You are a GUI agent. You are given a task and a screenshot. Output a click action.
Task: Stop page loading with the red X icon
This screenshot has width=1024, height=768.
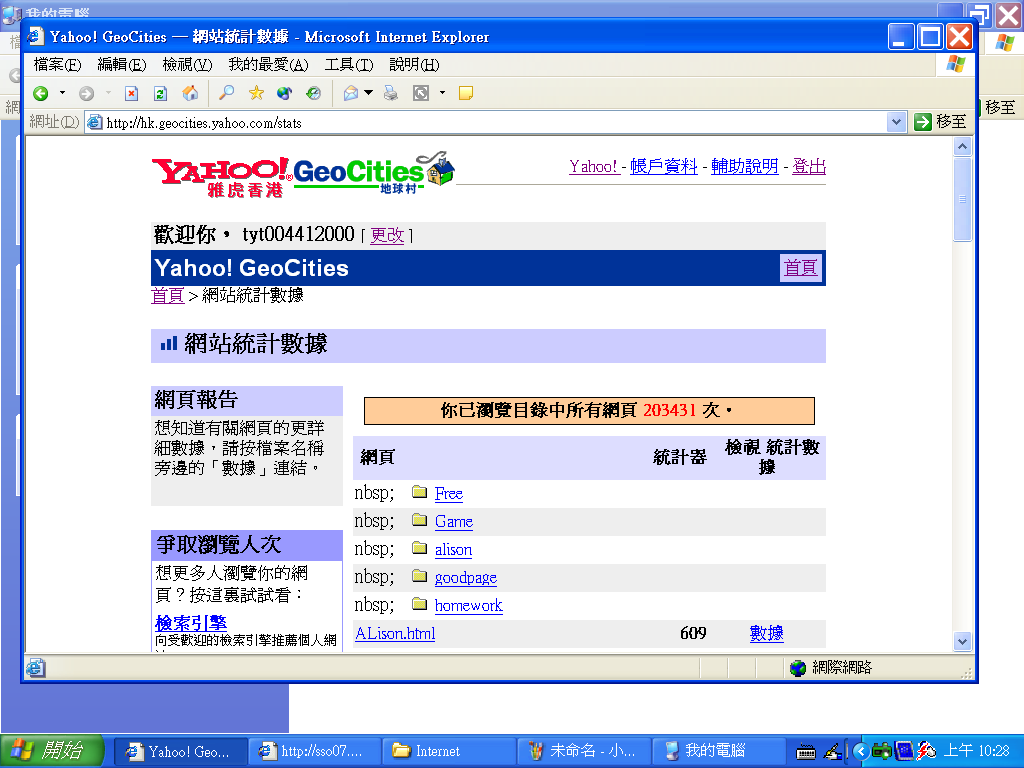pos(131,93)
